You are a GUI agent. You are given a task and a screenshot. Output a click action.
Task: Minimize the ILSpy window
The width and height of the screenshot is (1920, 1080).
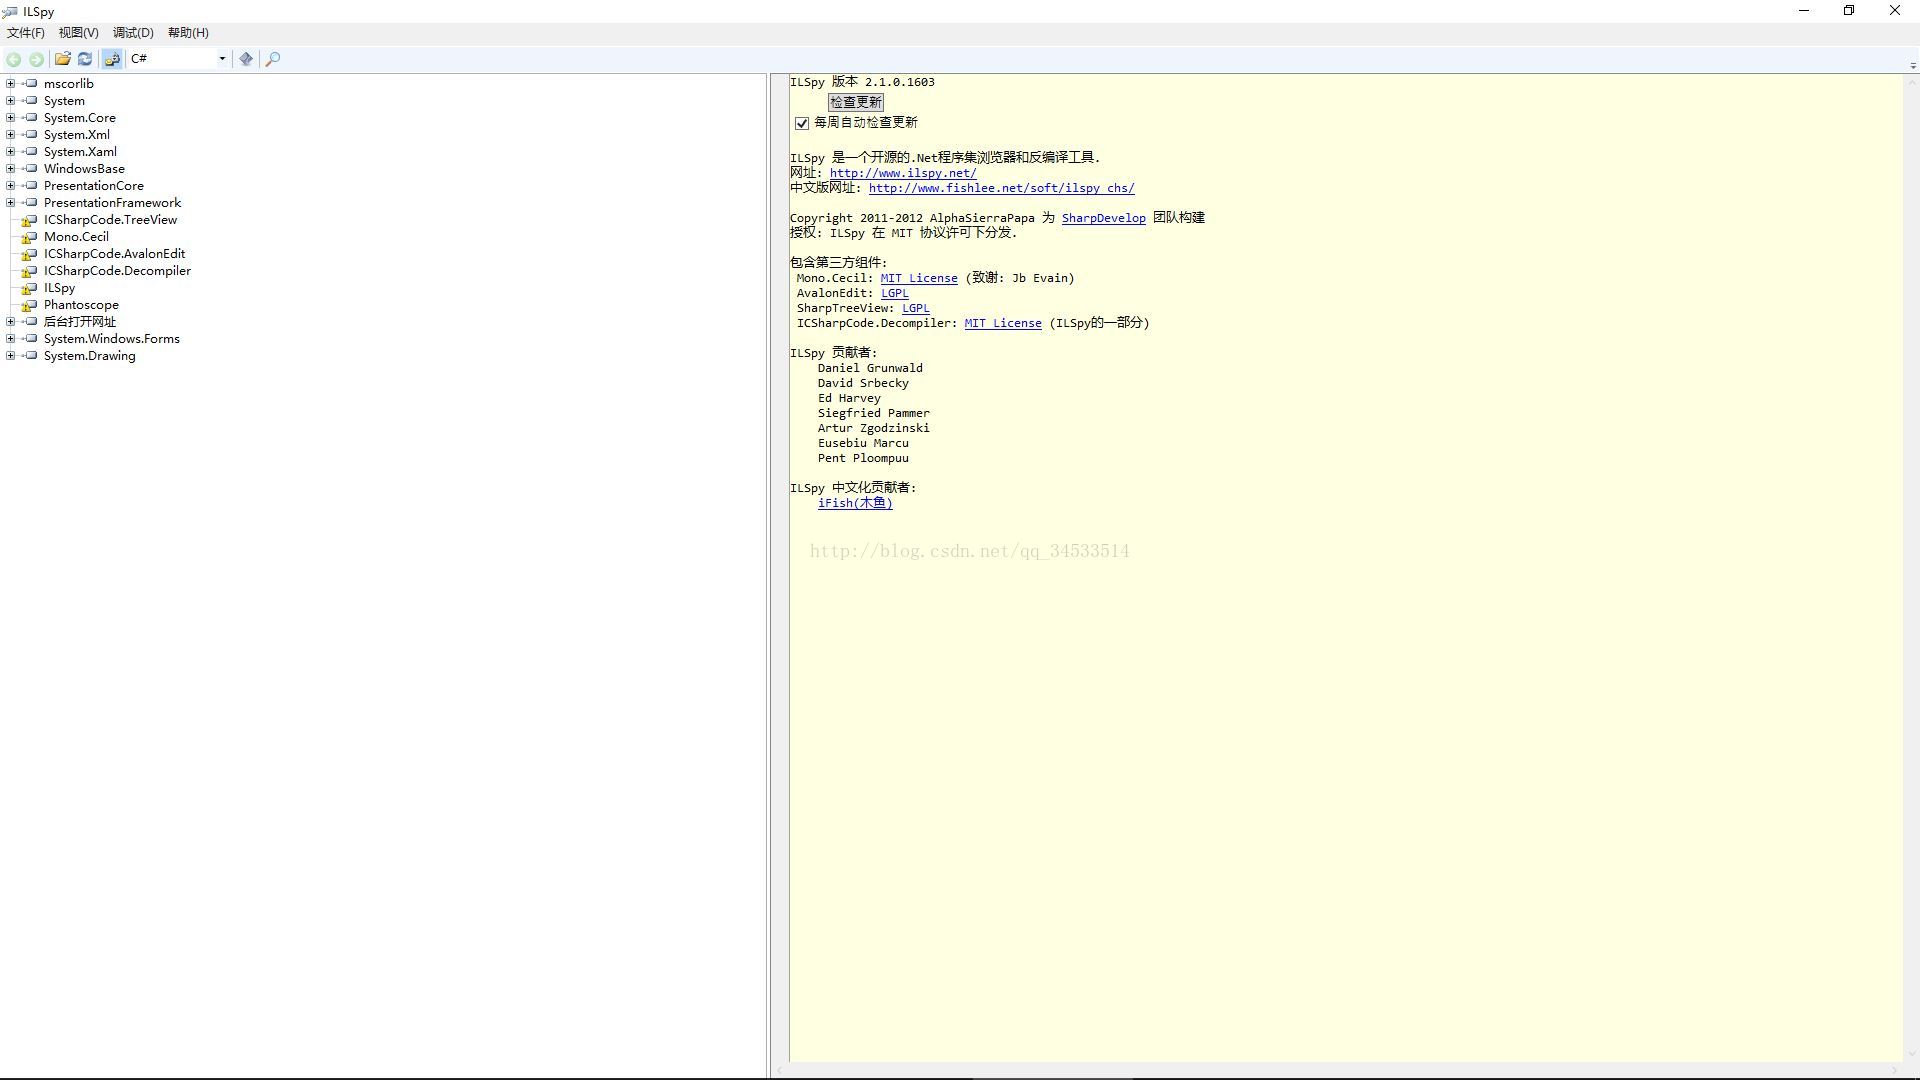click(1804, 11)
